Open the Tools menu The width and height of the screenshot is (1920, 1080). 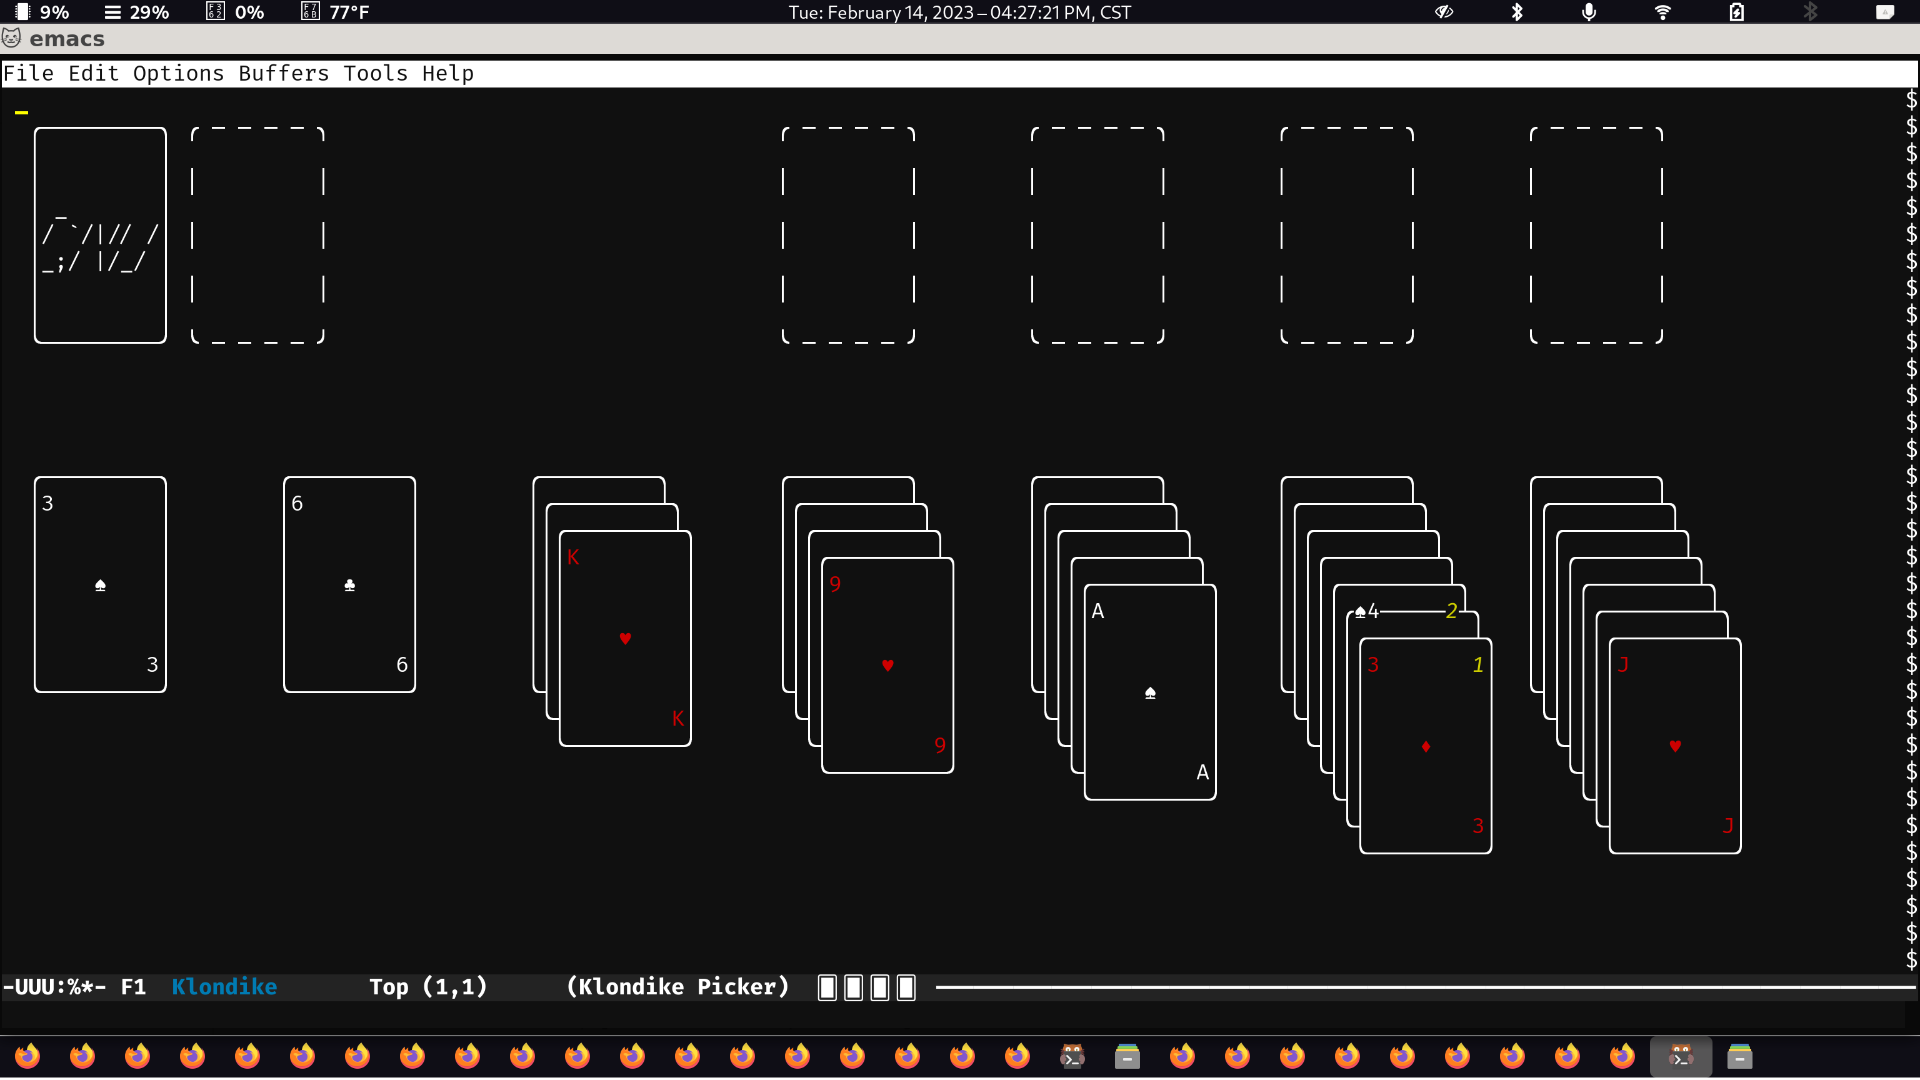click(x=376, y=73)
